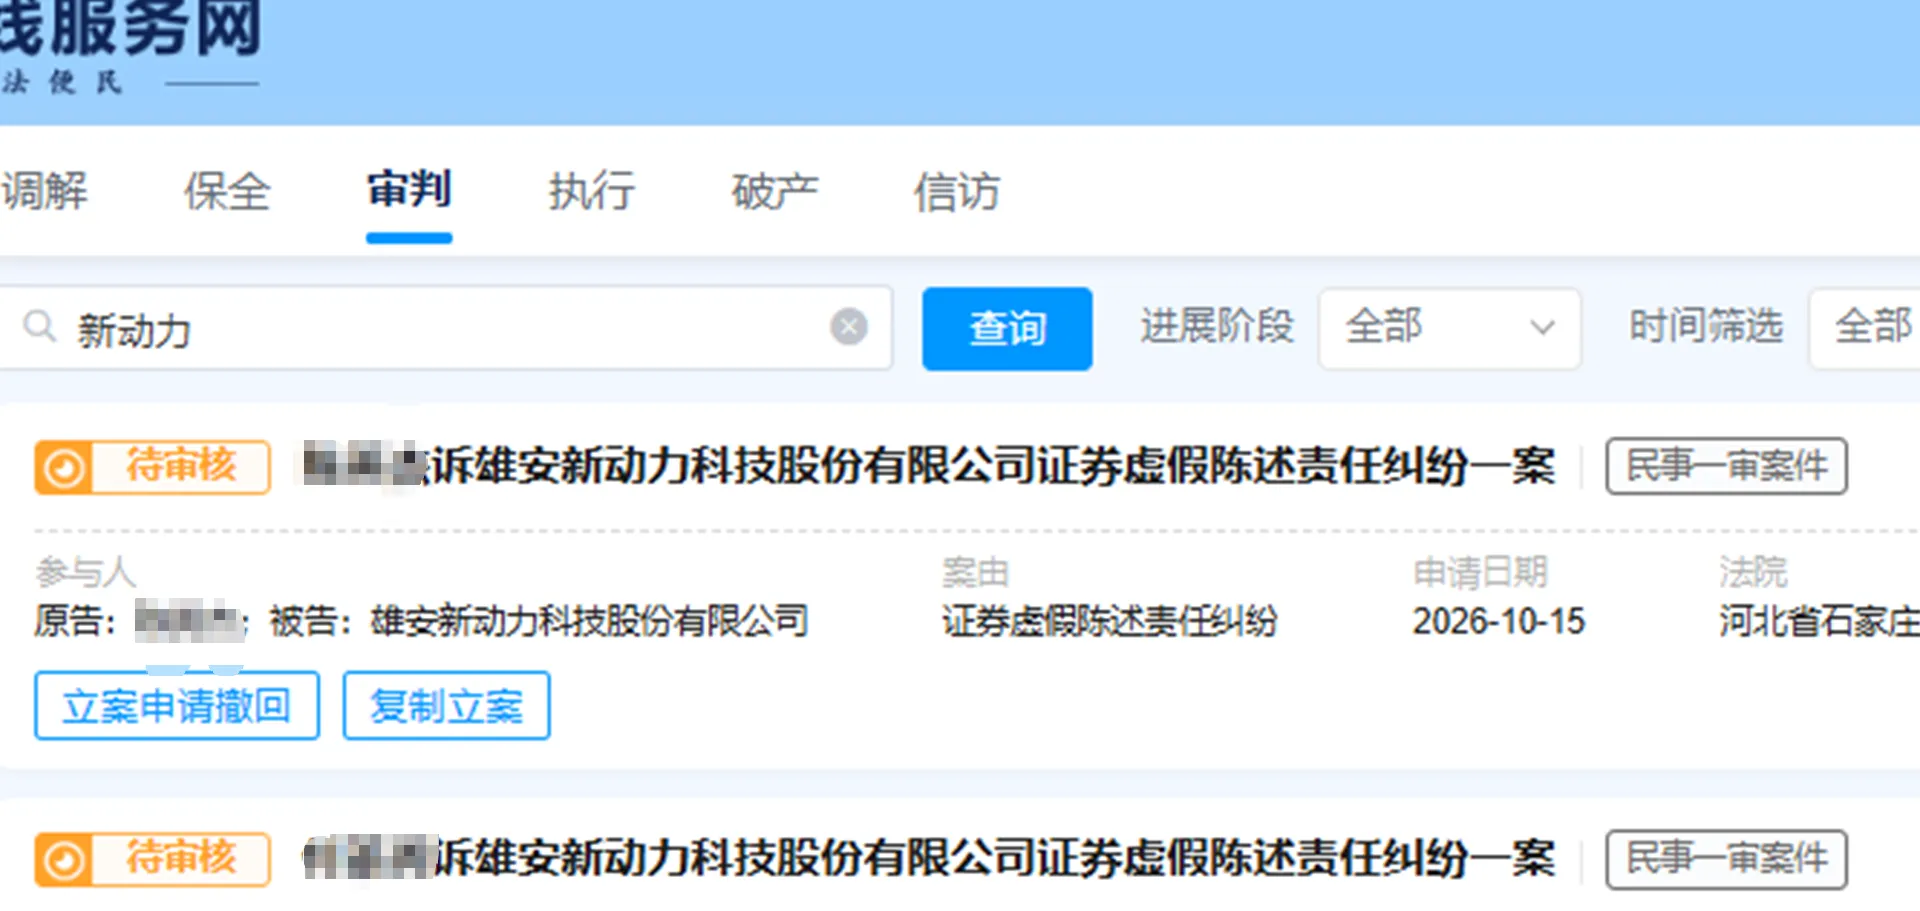
Task: Open the 破产 tab
Action: [x=774, y=190]
